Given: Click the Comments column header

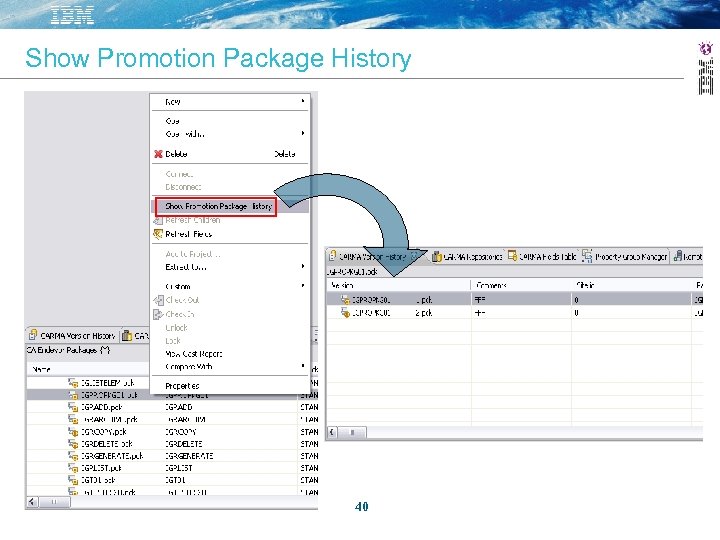Looking at the screenshot, I should click(491, 285).
